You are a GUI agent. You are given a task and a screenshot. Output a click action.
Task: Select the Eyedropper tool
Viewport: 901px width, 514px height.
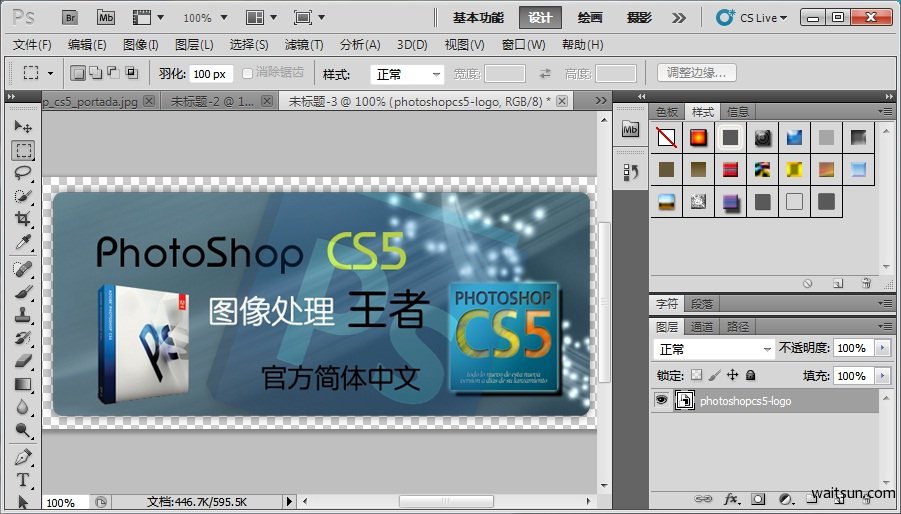point(23,242)
